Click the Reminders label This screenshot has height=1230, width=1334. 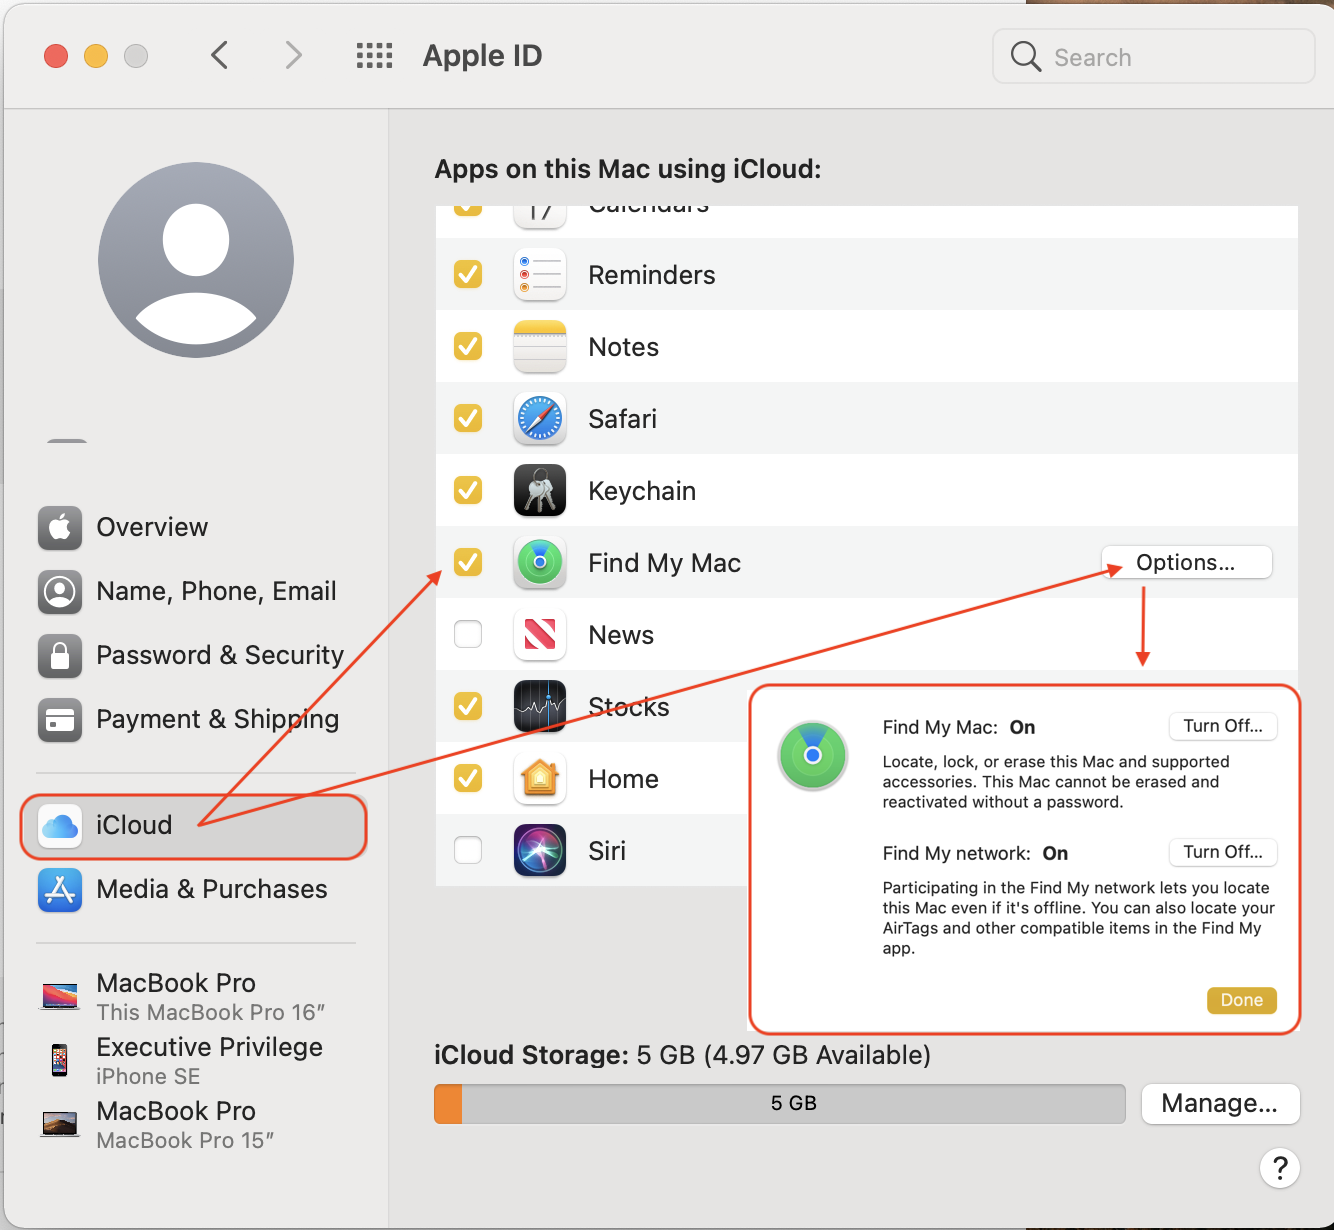tap(652, 275)
